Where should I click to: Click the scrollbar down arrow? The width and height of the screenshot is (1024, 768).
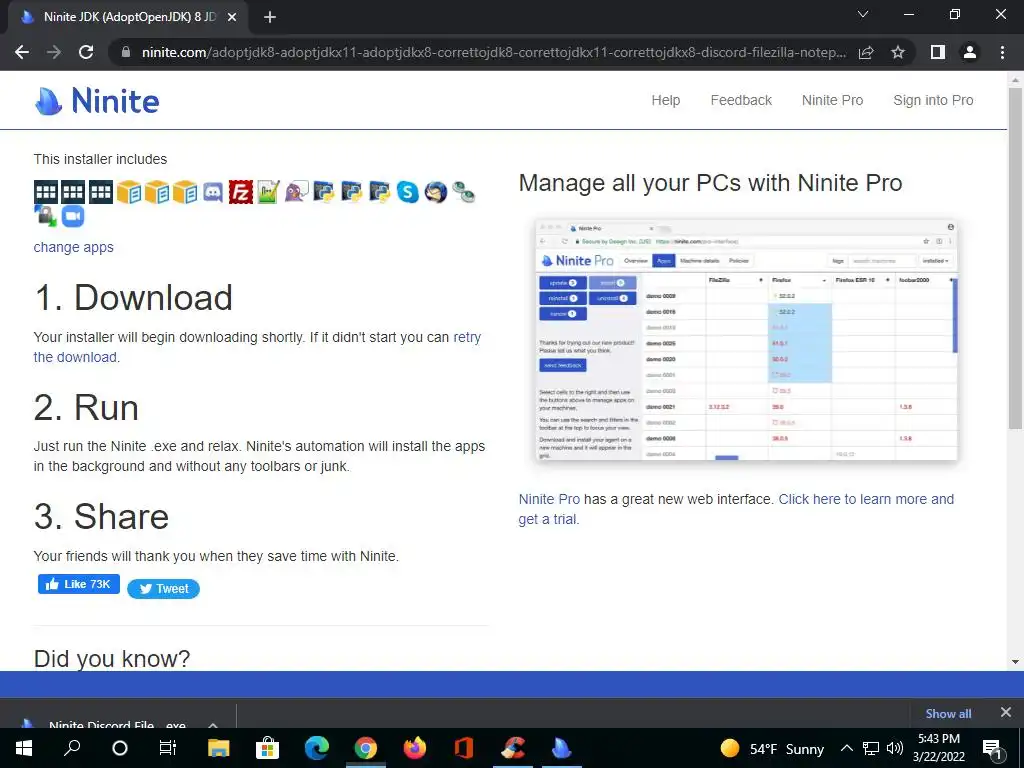click(x=1015, y=662)
